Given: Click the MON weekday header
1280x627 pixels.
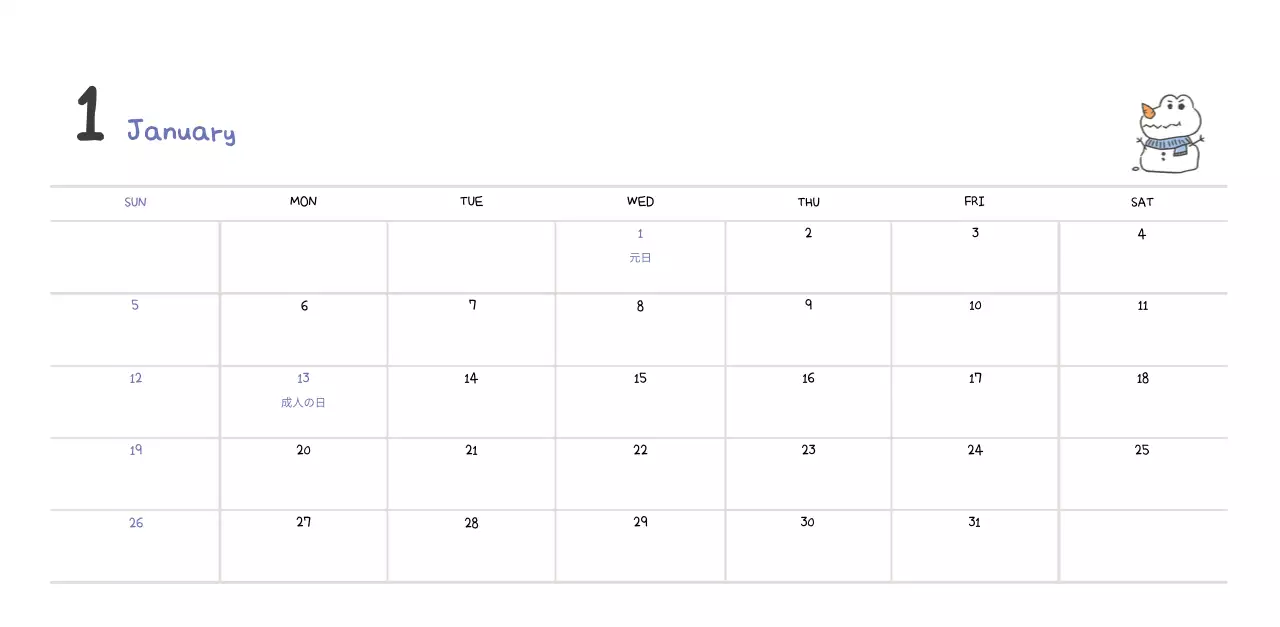Looking at the screenshot, I should (303, 202).
